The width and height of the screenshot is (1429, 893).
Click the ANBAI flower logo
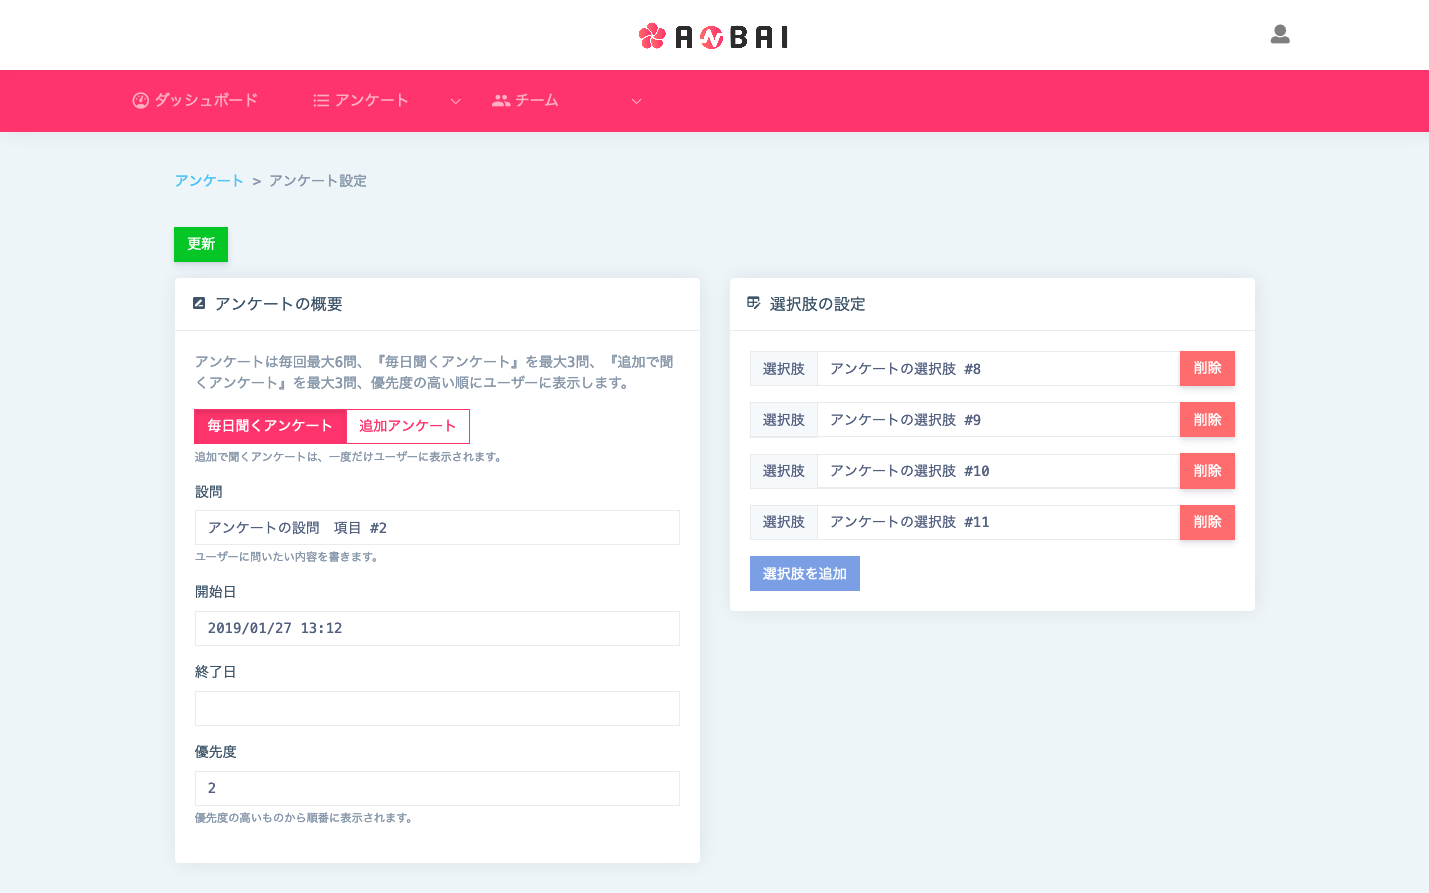[651, 35]
